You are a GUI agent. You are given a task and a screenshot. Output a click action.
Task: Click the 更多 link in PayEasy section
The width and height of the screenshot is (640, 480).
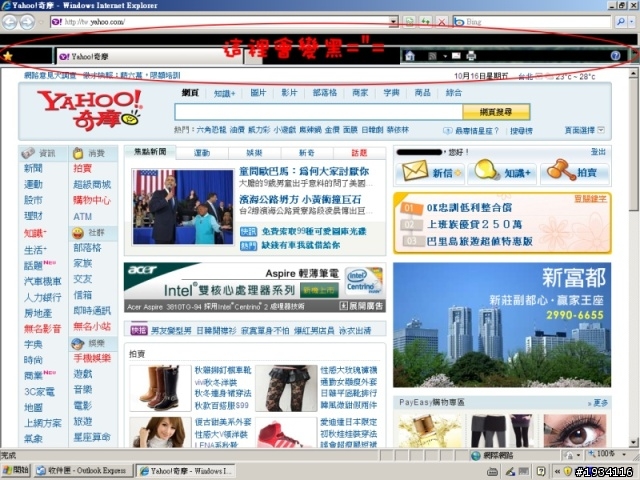pyautogui.click(x=598, y=403)
